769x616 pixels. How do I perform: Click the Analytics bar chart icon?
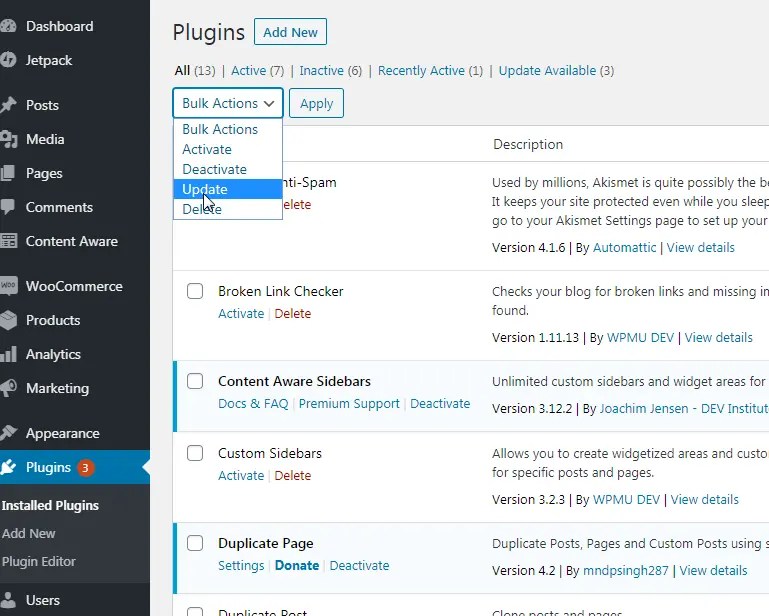[x=8, y=354]
